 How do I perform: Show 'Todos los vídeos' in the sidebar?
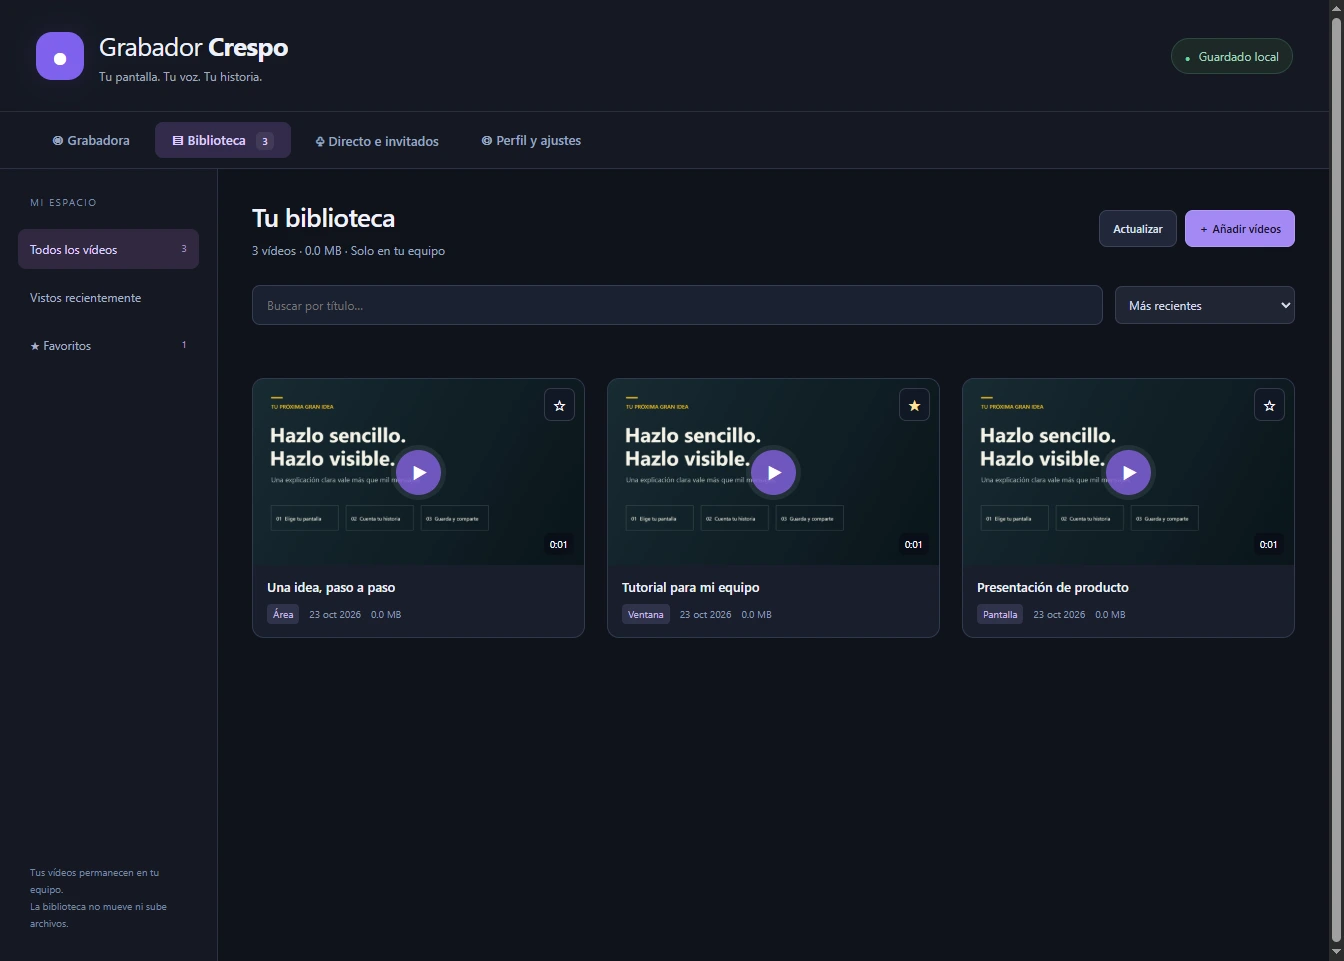pyautogui.click(x=108, y=249)
